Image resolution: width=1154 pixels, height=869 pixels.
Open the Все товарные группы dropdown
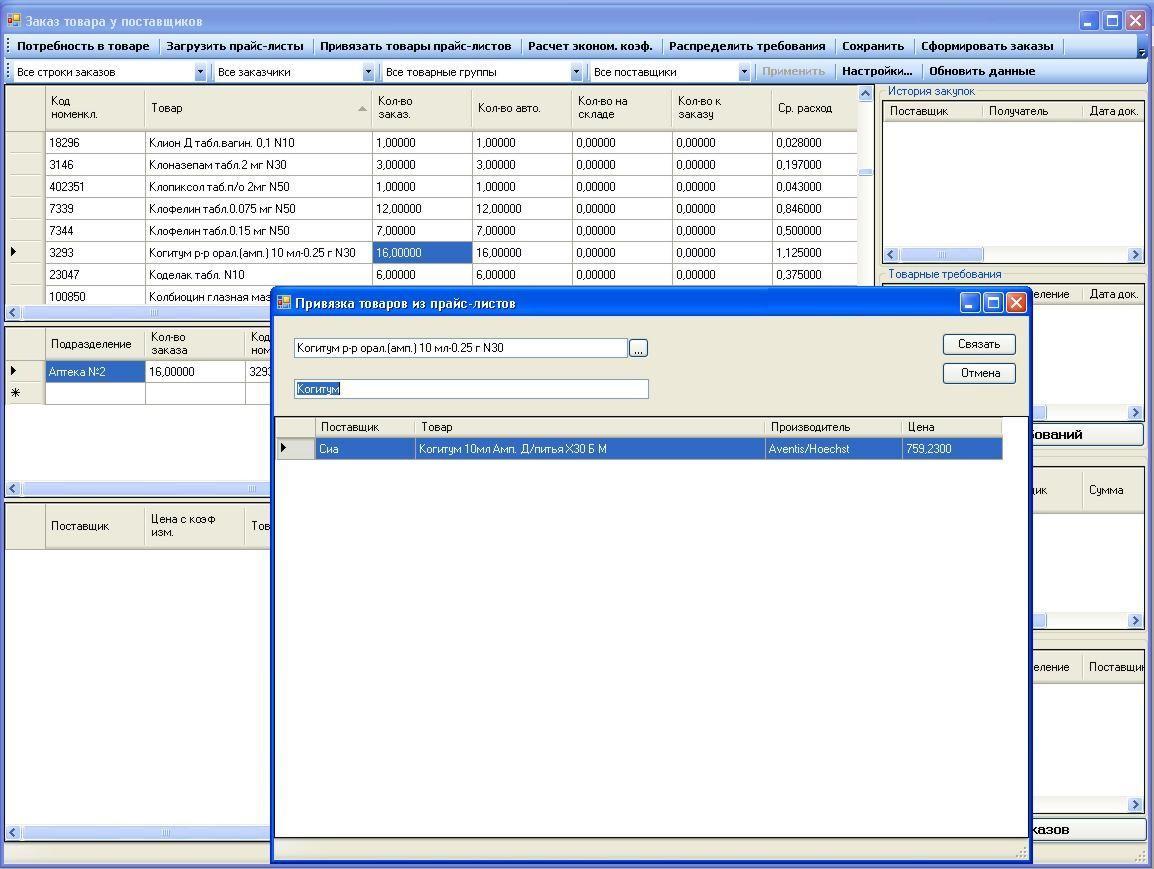click(576, 72)
